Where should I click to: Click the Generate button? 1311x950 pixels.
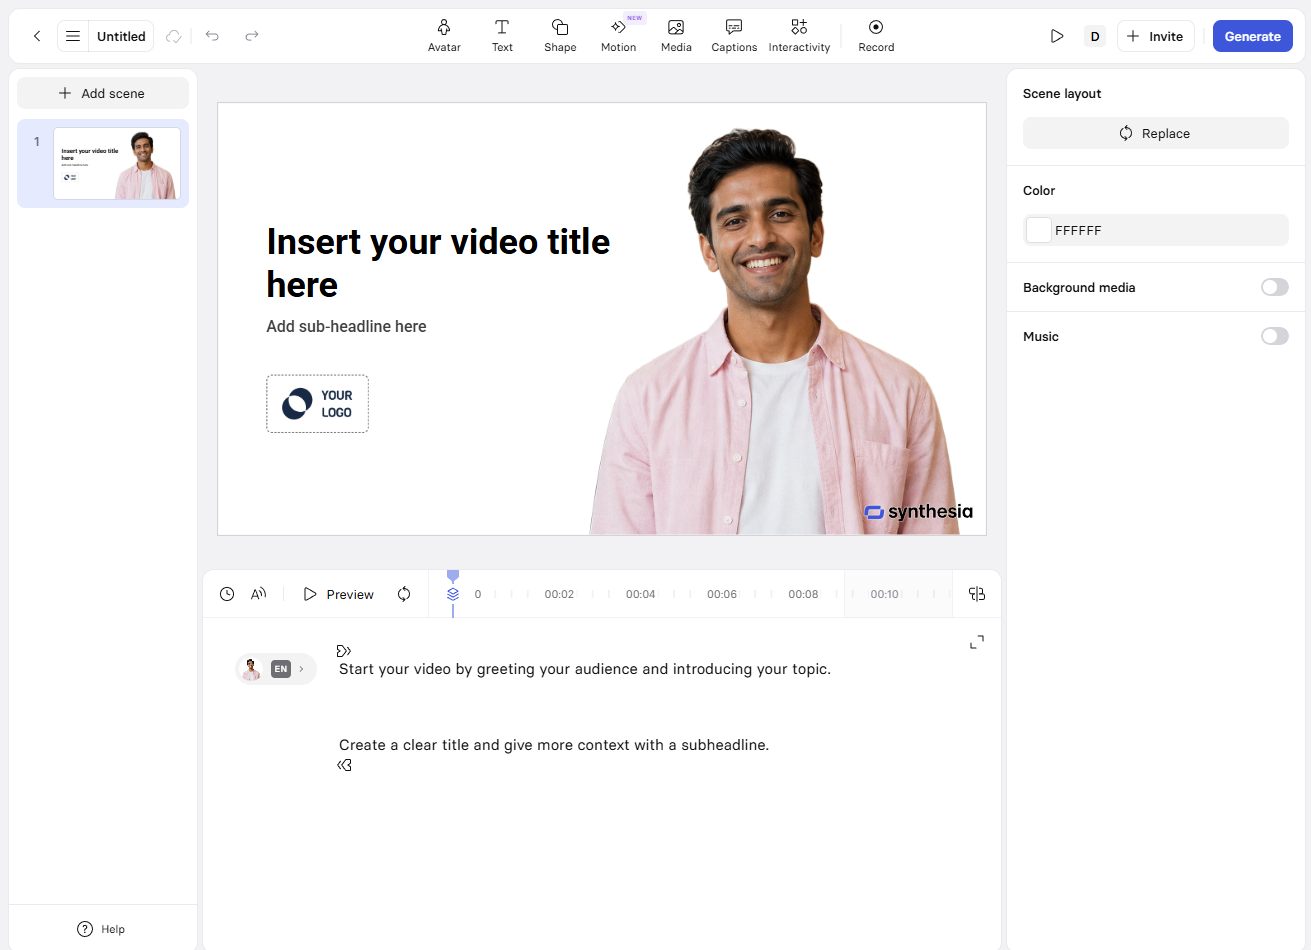1252,36
